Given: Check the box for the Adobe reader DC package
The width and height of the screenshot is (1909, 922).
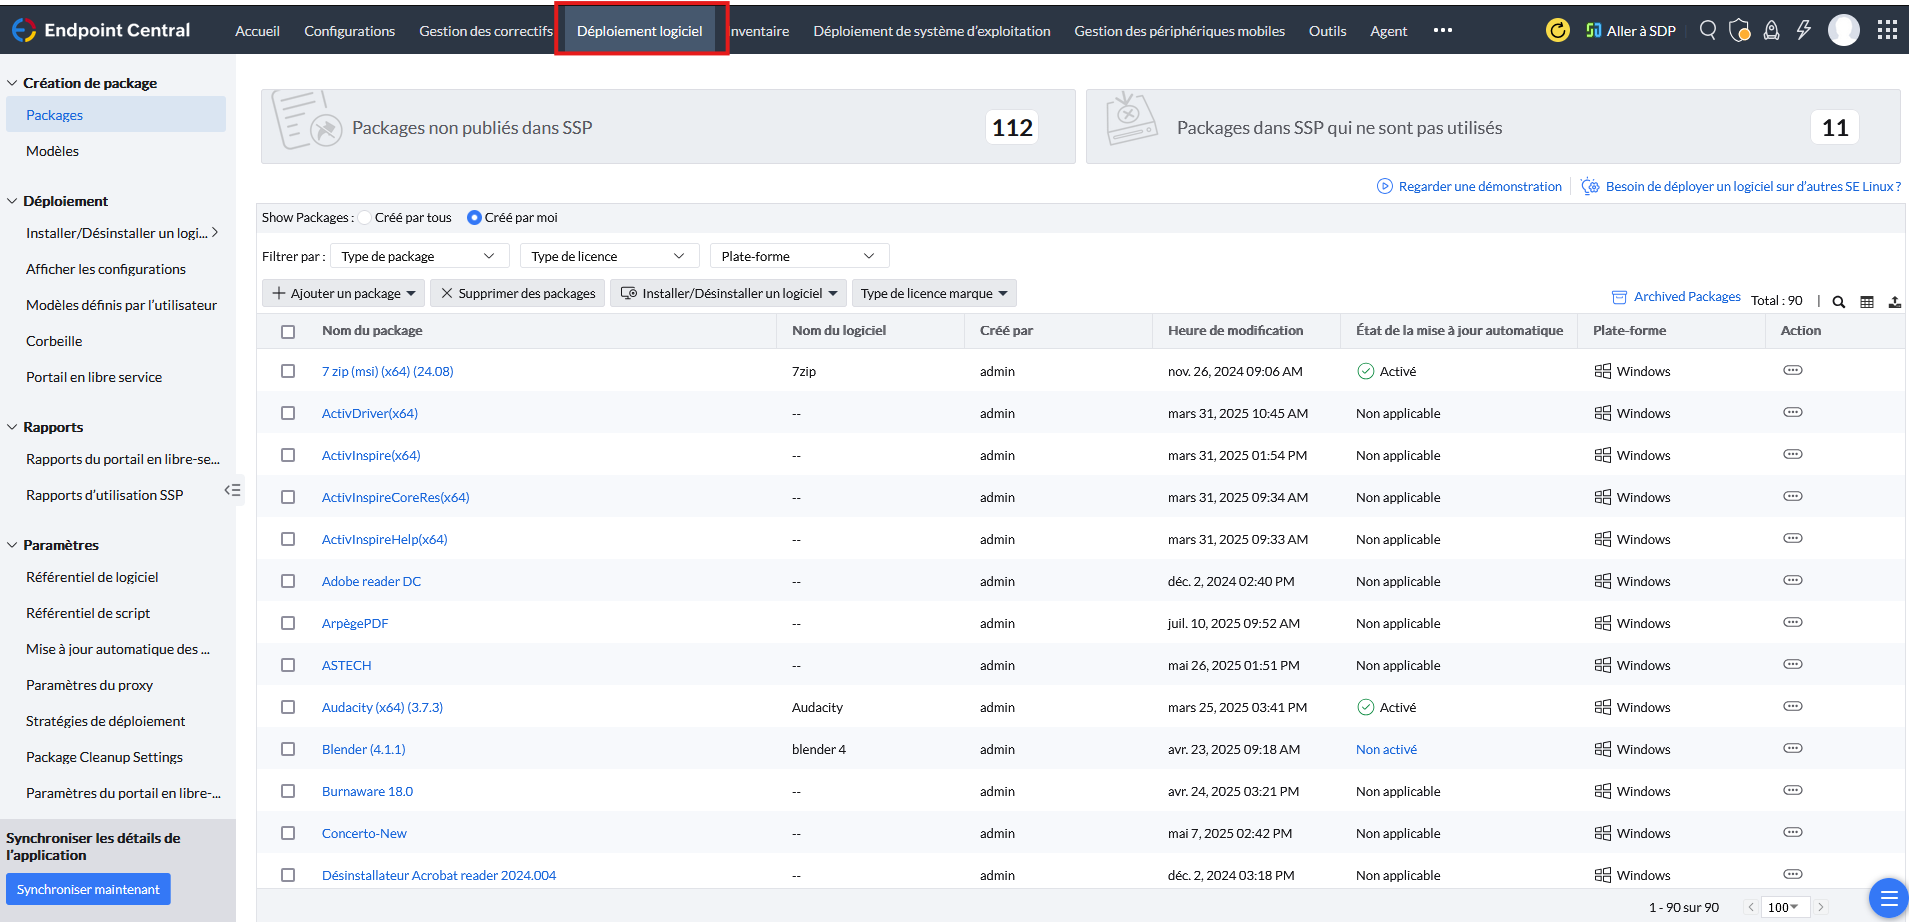Looking at the screenshot, I should point(288,581).
